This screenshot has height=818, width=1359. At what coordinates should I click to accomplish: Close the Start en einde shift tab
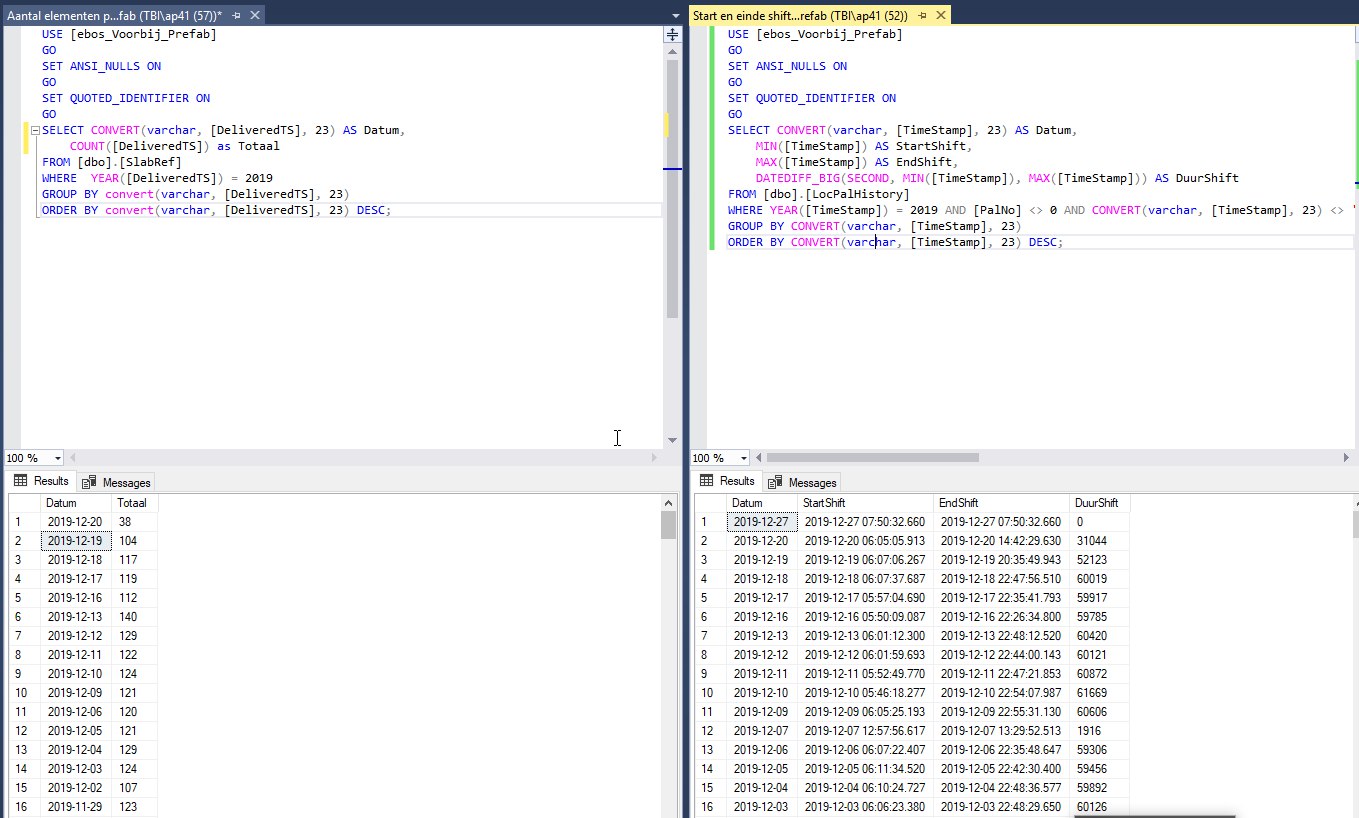tap(940, 16)
